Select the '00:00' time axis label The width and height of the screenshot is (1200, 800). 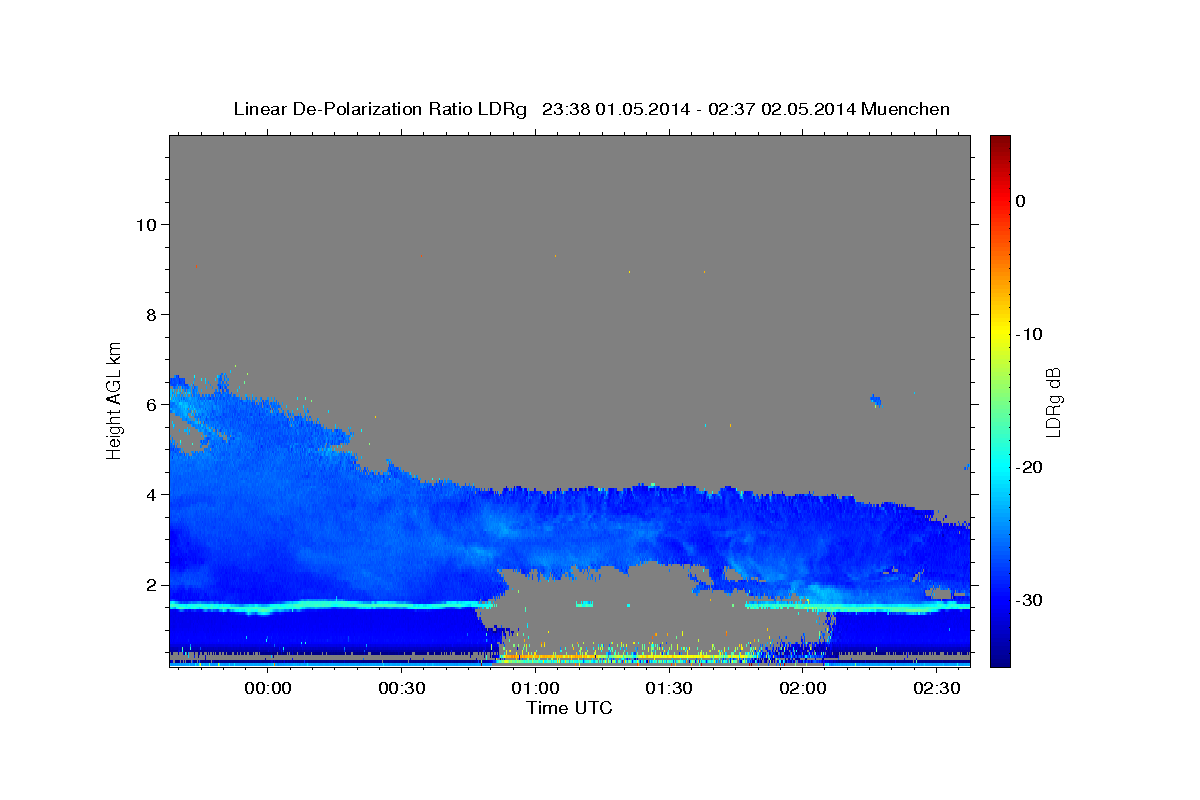(x=268, y=689)
